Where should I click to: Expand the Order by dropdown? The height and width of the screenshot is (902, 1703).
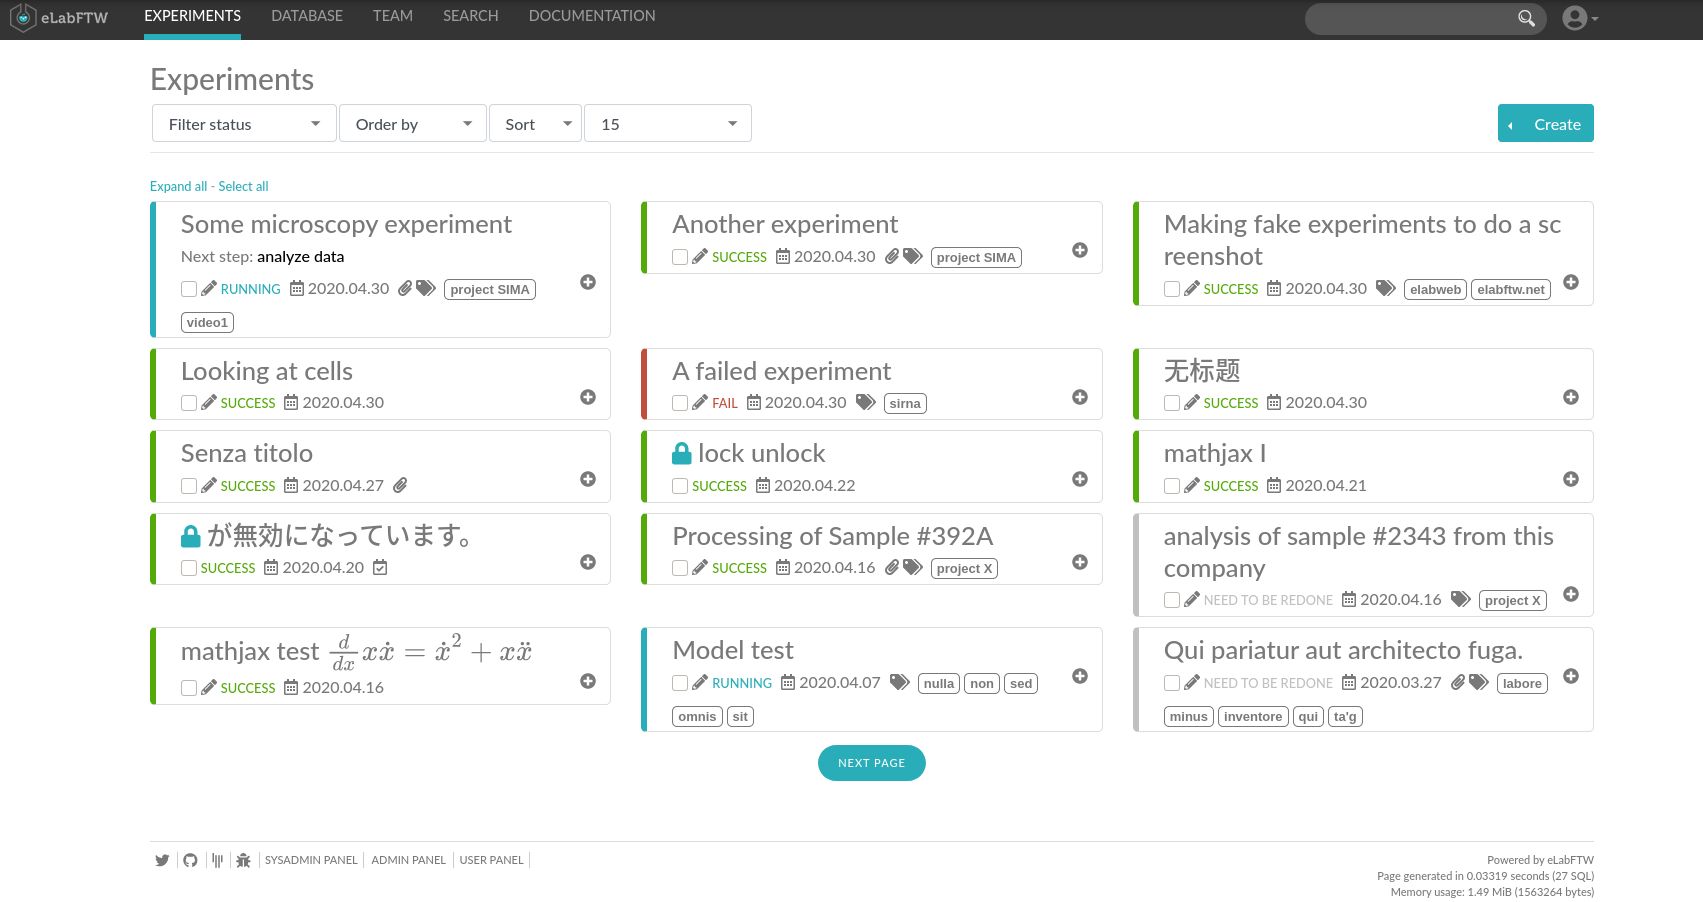point(412,124)
